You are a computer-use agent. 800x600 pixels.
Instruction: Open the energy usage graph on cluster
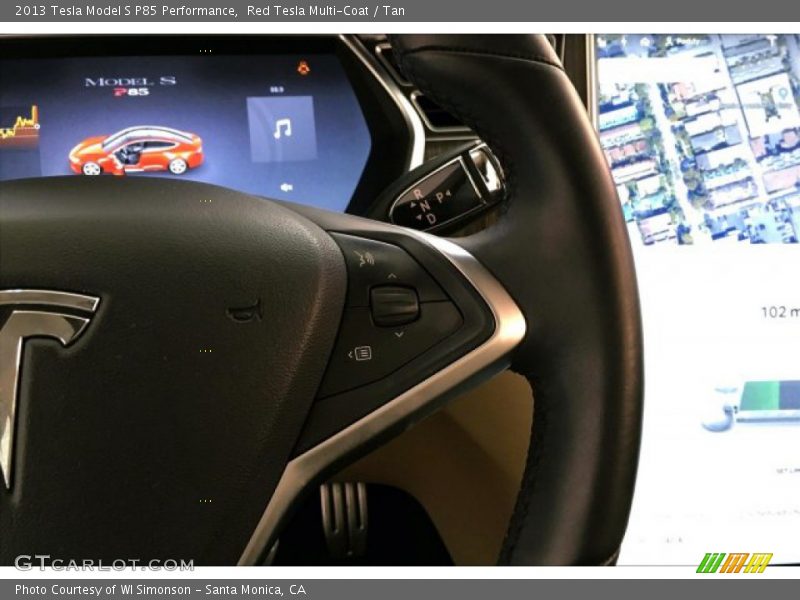[x=19, y=126]
